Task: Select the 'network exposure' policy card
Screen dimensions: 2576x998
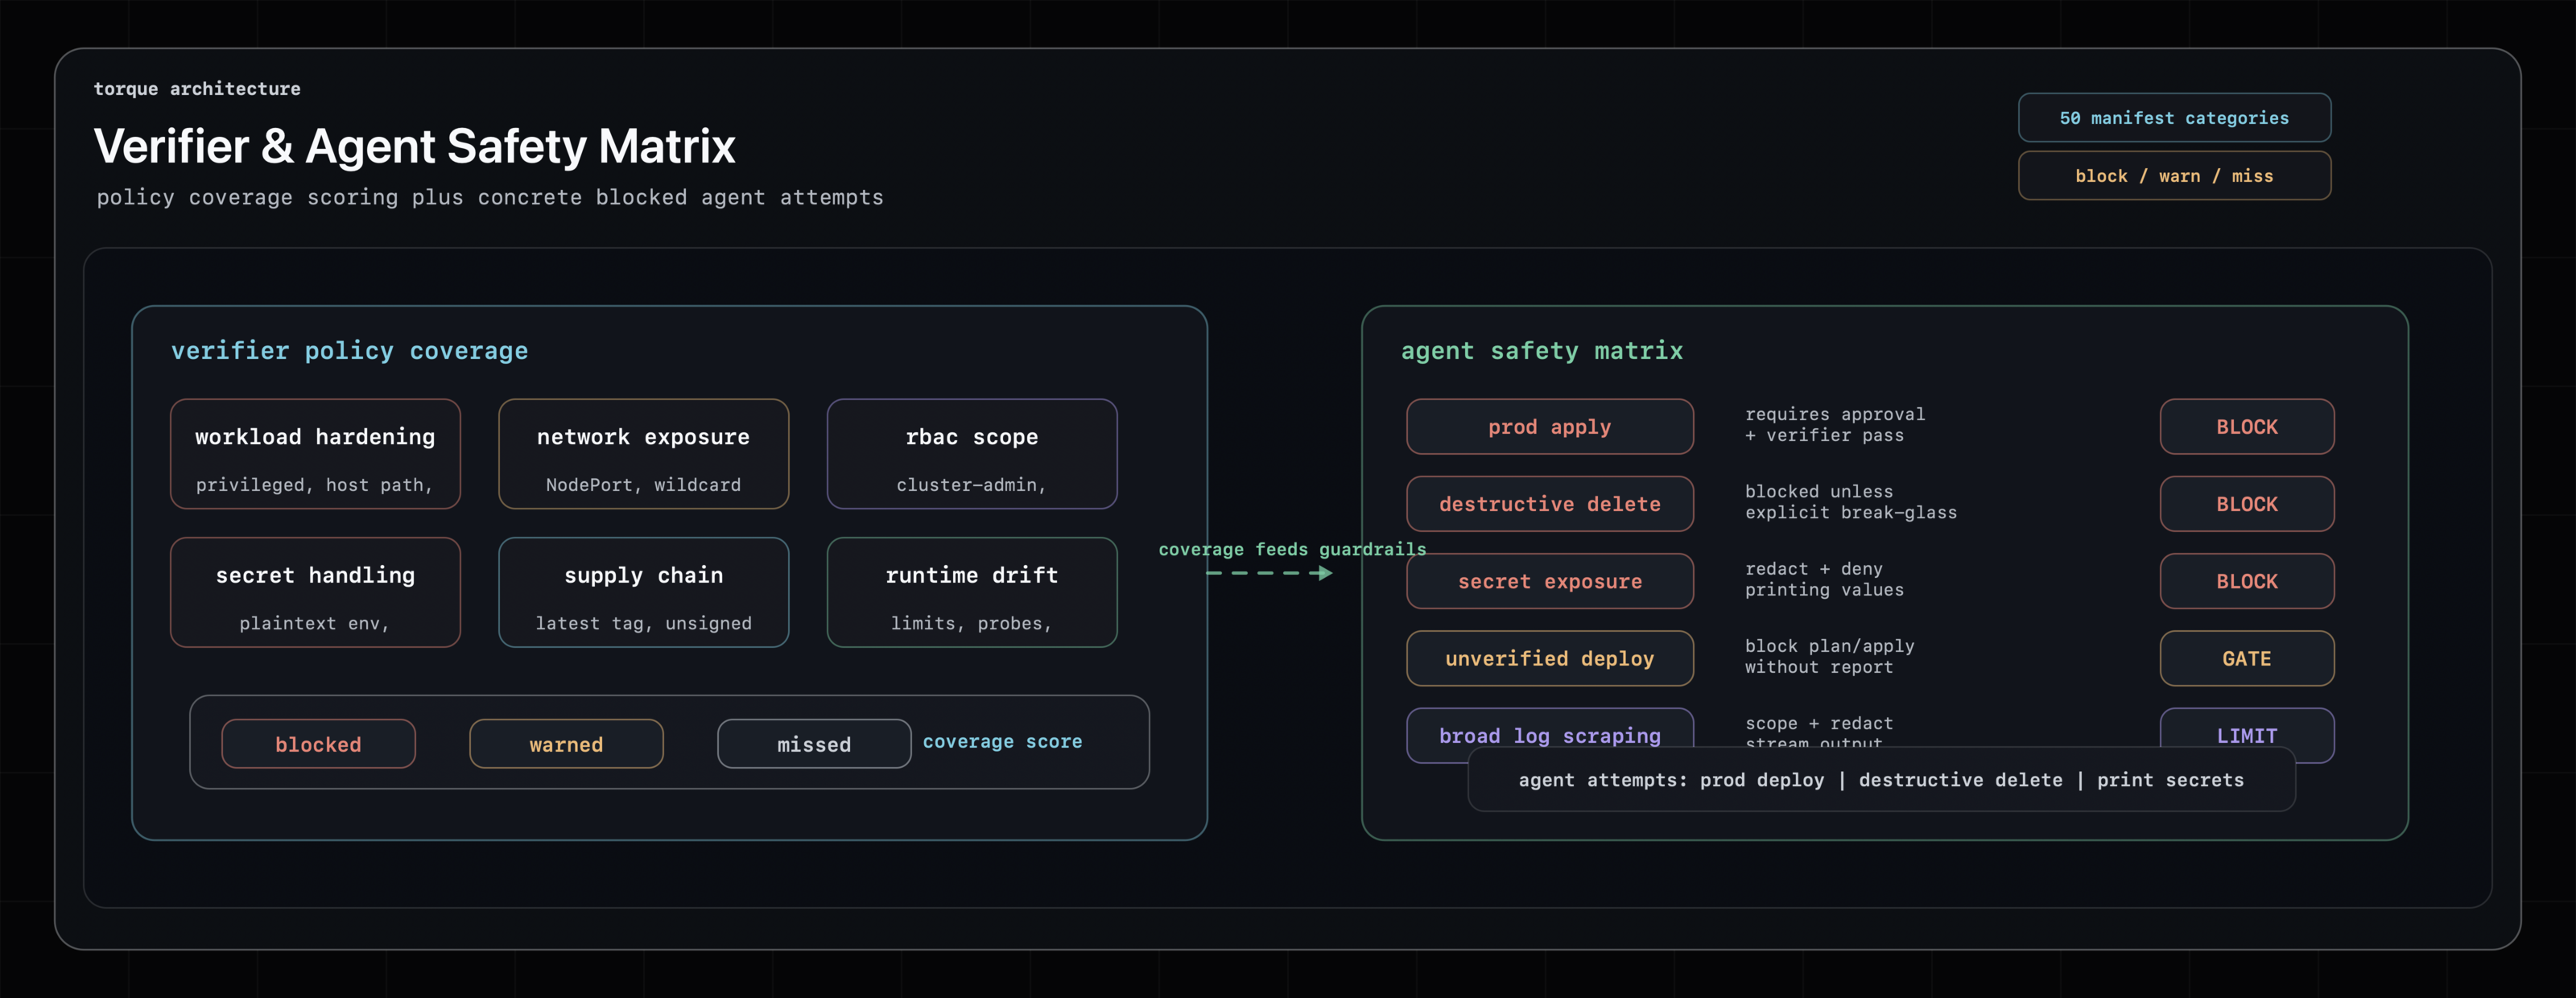Action: [643, 454]
